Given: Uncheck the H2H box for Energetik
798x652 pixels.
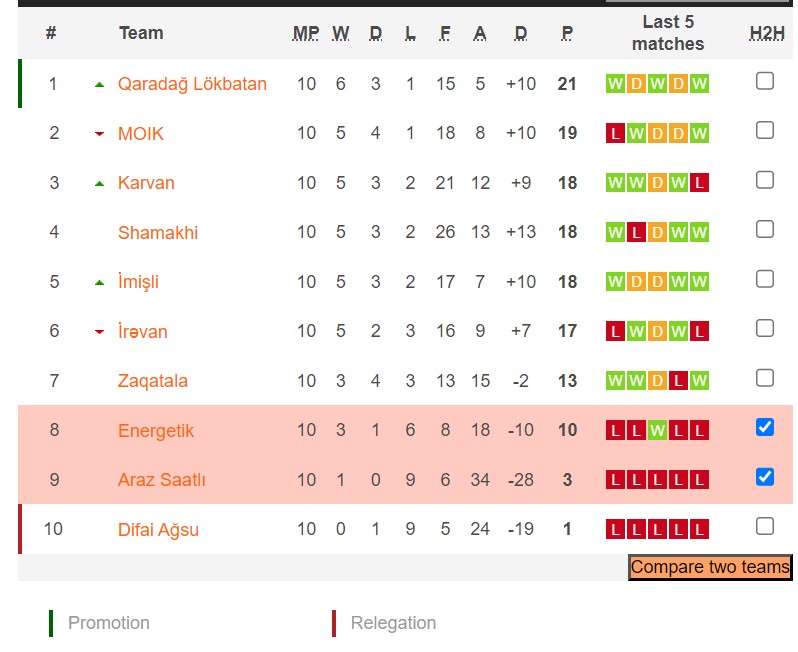Looking at the screenshot, I should click(765, 428).
